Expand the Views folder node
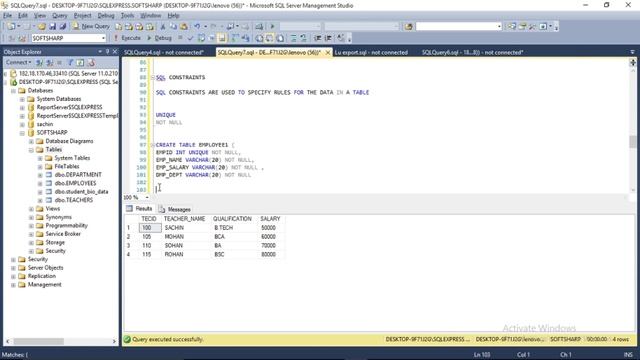This screenshot has width=640, height=360. pyautogui.click(x=31, y=209)
